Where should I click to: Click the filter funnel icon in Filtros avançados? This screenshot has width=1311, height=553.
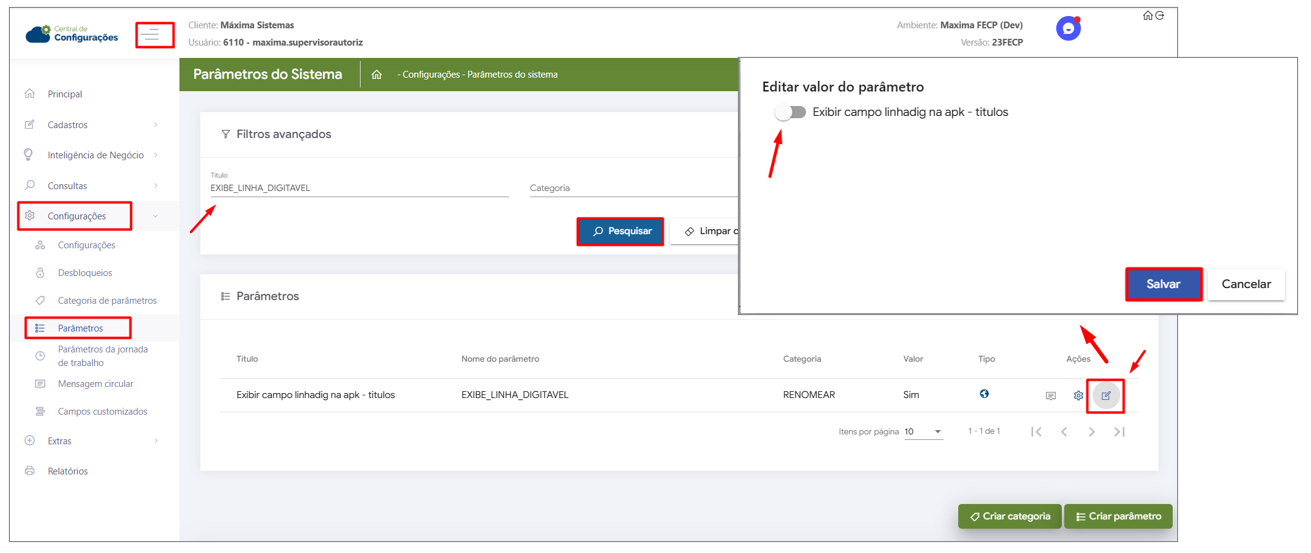tap(225, 134)
